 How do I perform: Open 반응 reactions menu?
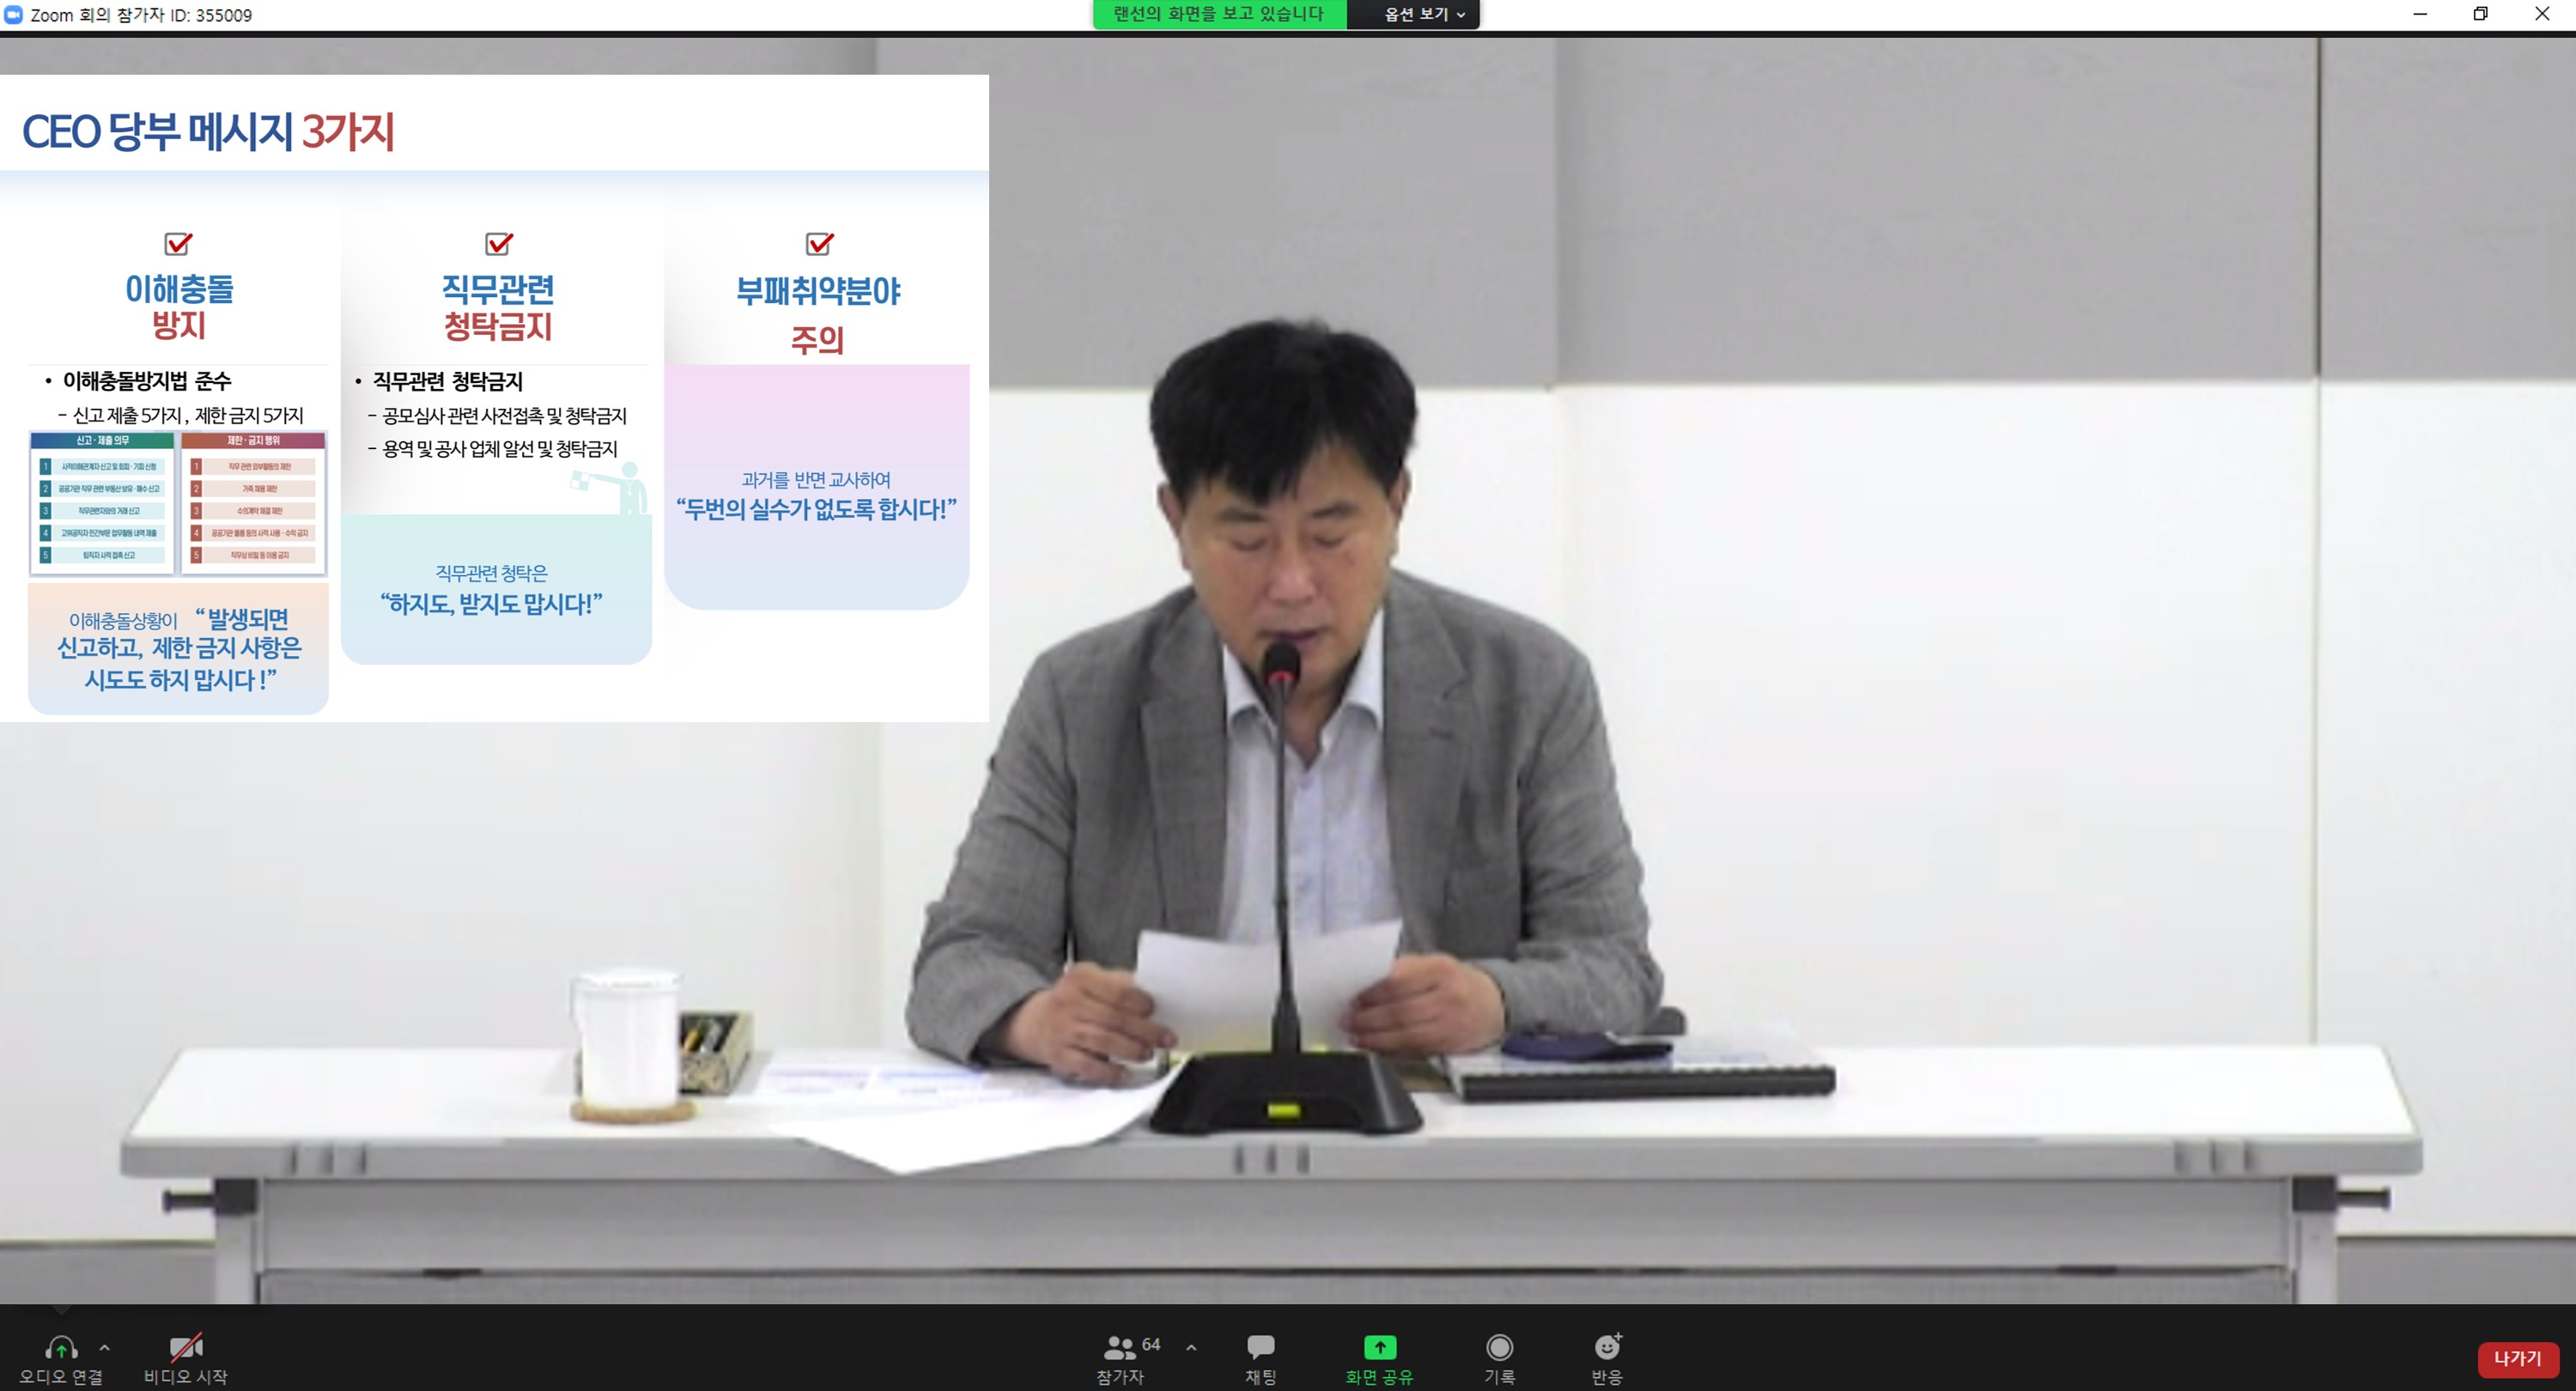(x=1607, y=1359)
